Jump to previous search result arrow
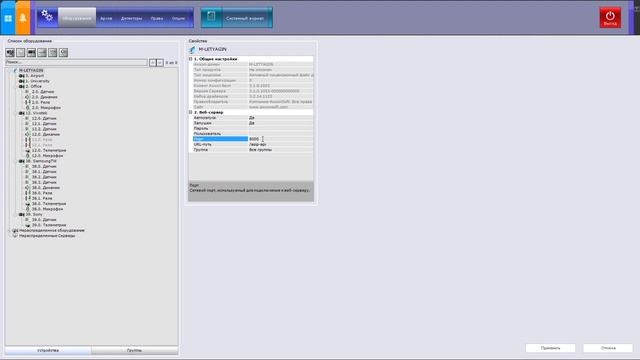Screen dimensions: 640x360 point(153,62)
